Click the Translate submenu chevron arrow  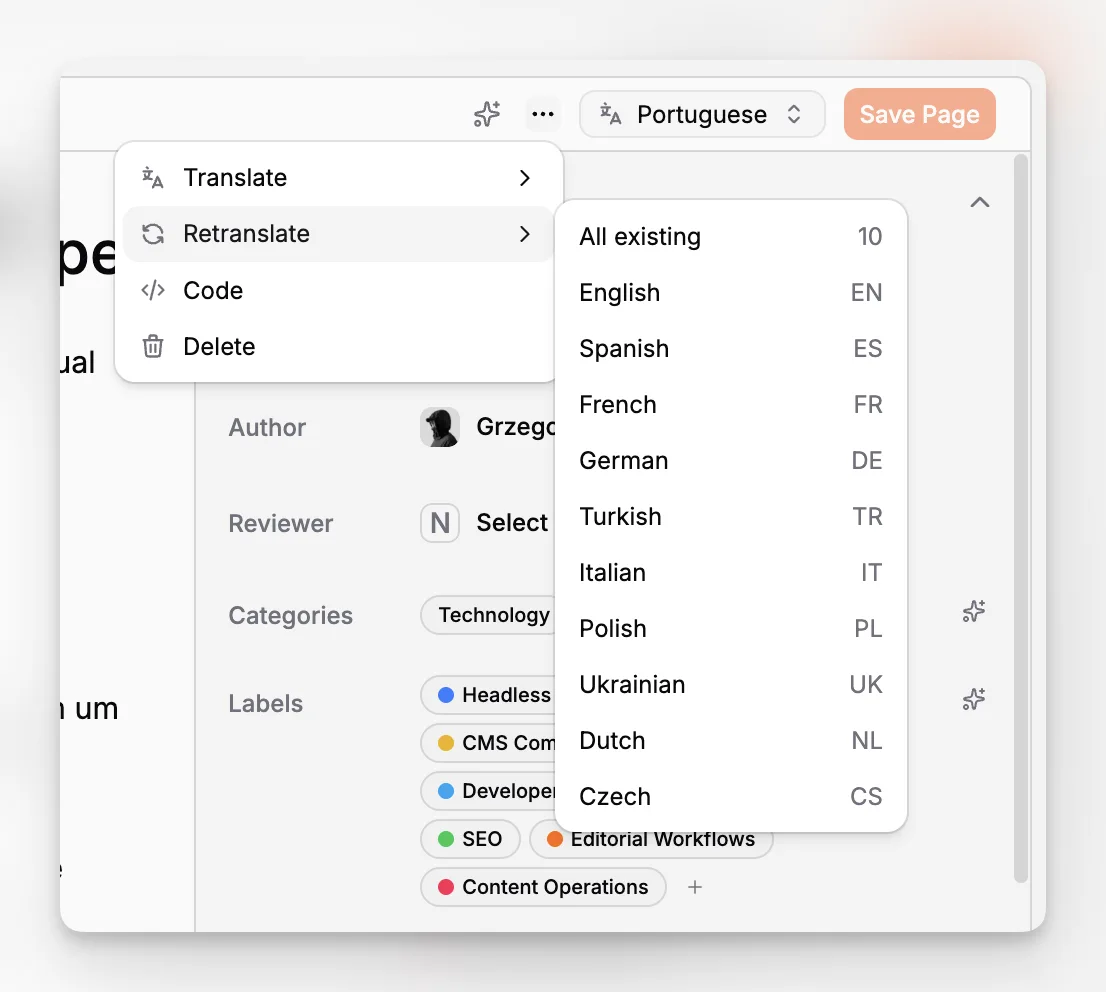(x=524, y=178)
